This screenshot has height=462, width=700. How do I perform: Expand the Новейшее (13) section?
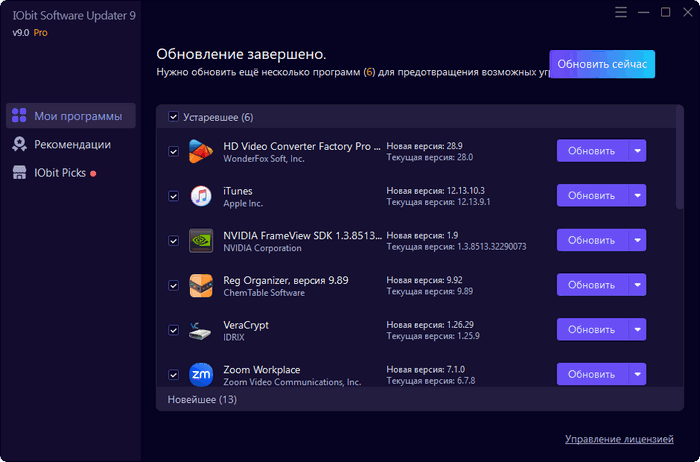pyautogui.click(x=420, y=399)
